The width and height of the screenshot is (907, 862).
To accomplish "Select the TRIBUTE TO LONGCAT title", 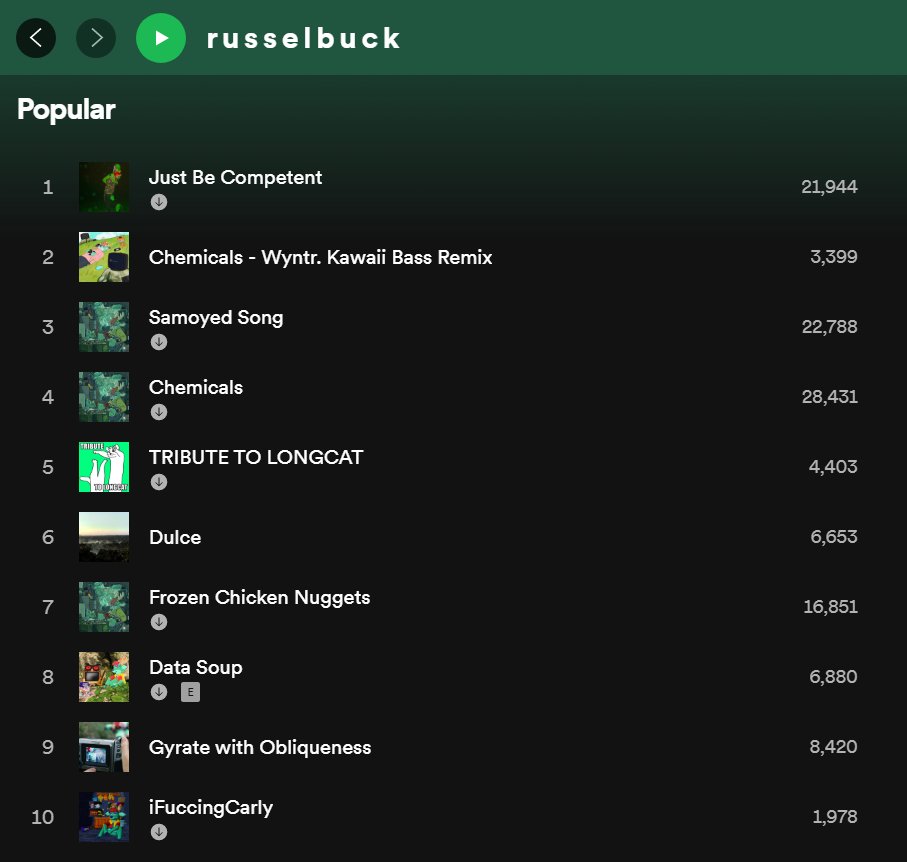I will coord(256,458).
